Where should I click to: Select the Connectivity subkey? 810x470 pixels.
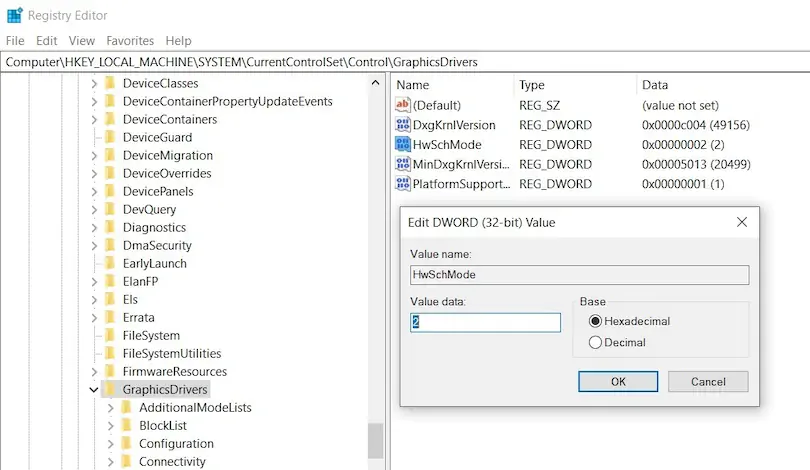click(172, 462)
